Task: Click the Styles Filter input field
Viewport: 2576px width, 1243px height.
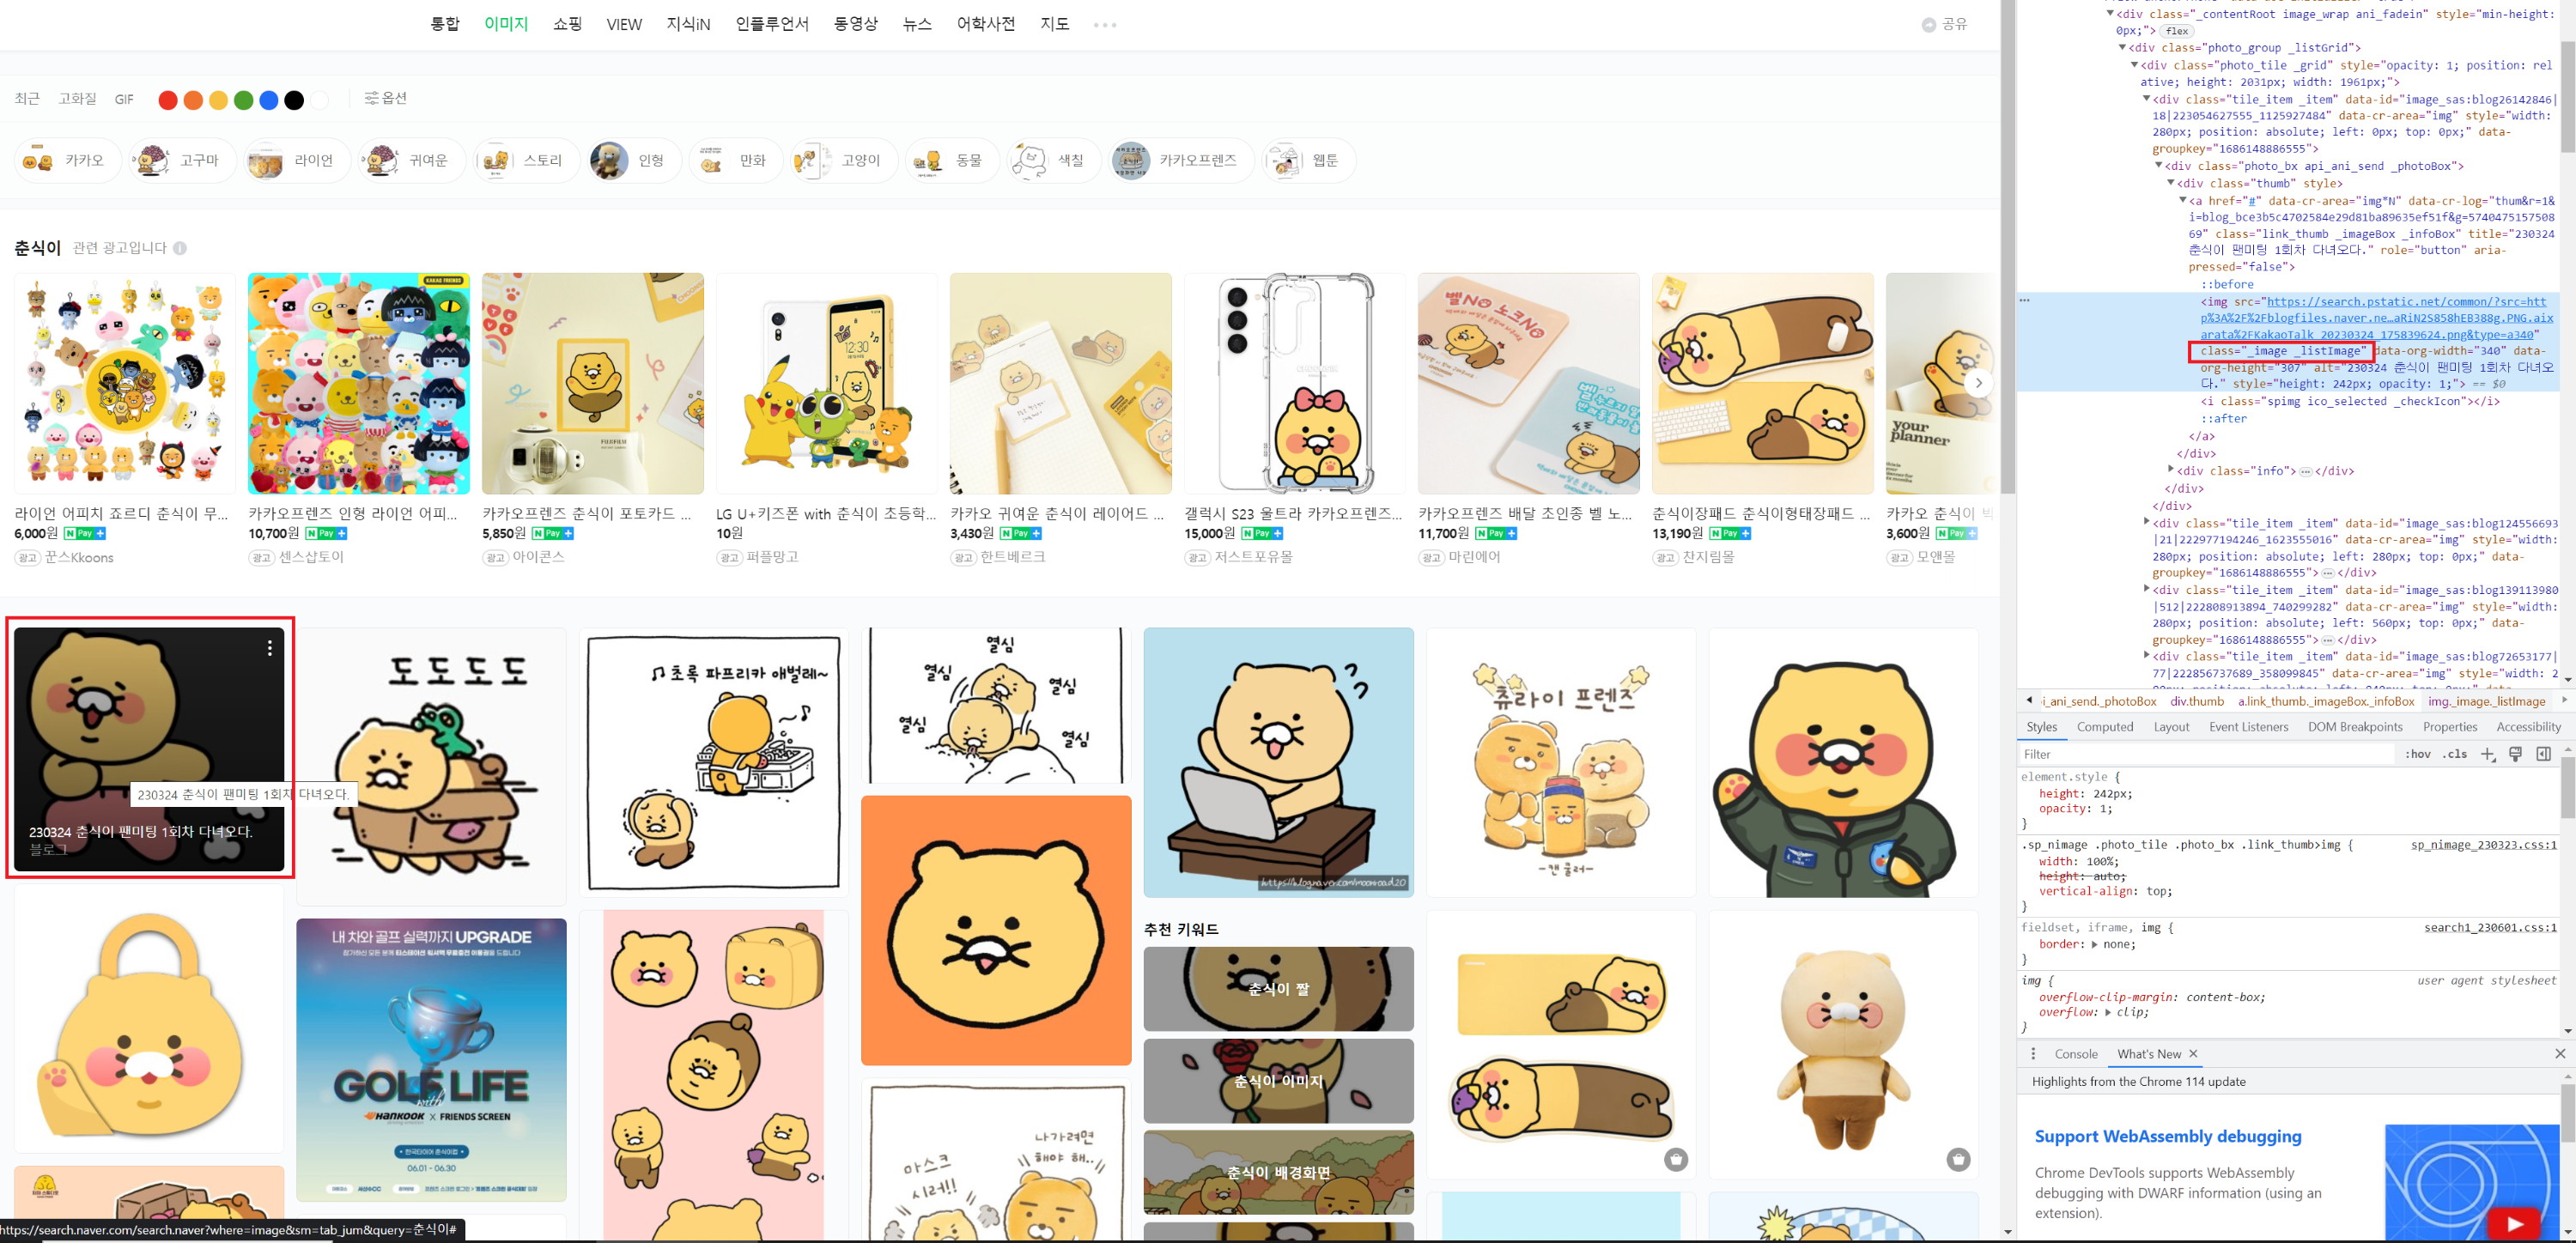Action: pyautogui.click(x=2200, y=754)
